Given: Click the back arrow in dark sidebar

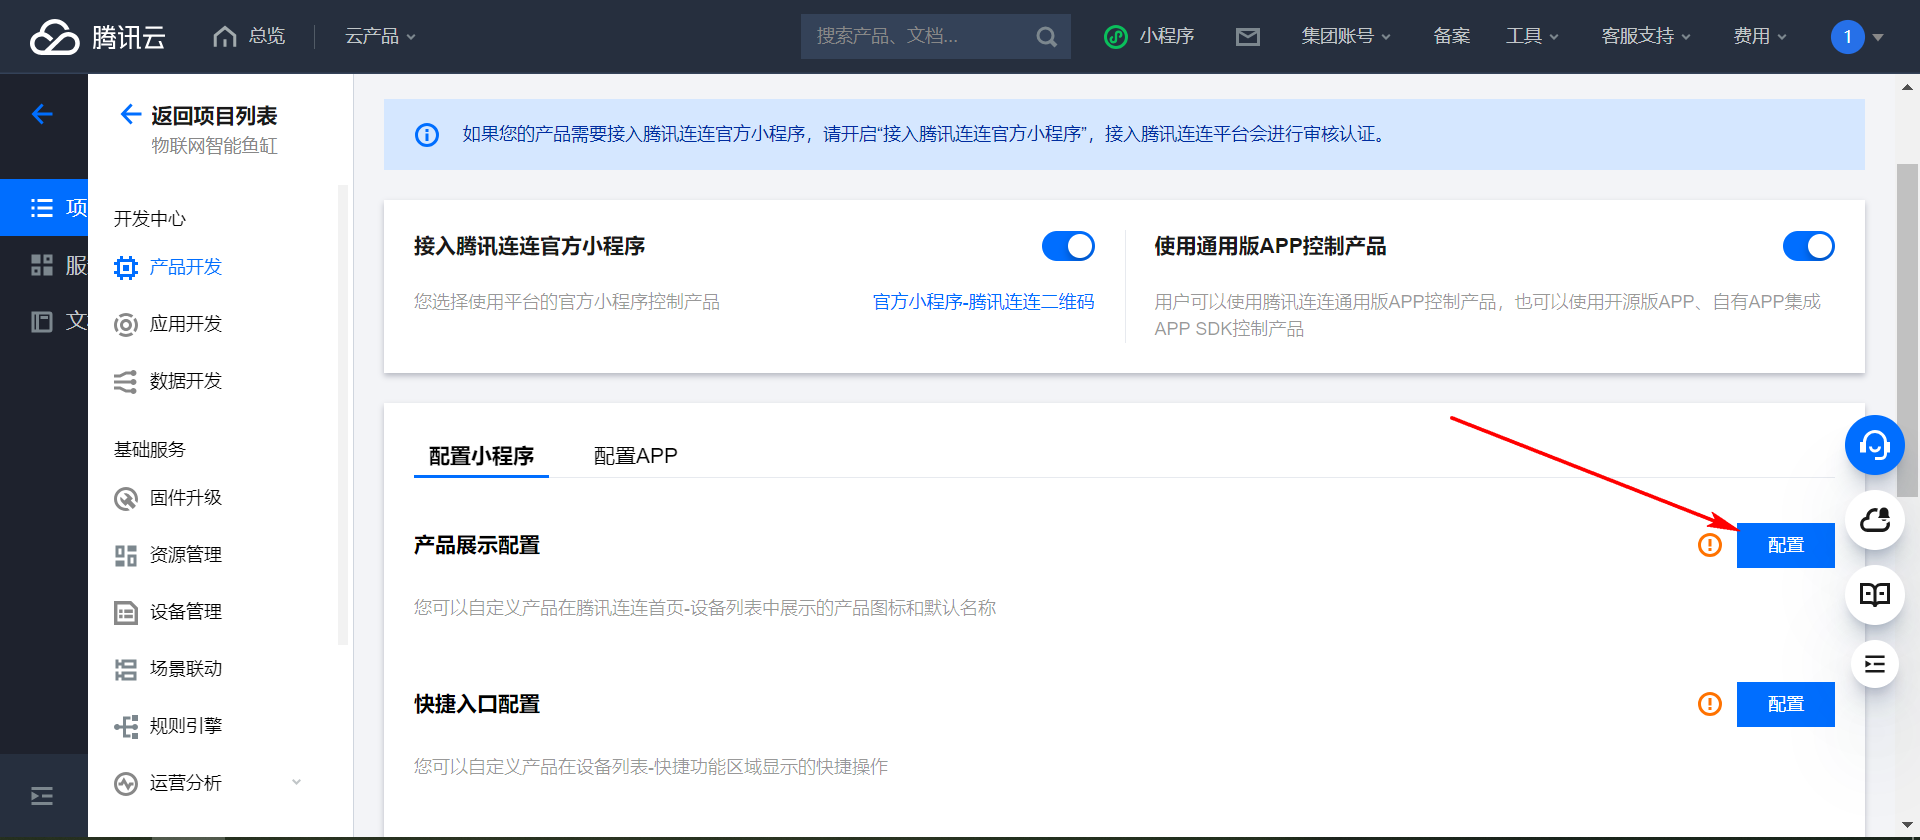Looking at the screenshot, I should [42, 114].
